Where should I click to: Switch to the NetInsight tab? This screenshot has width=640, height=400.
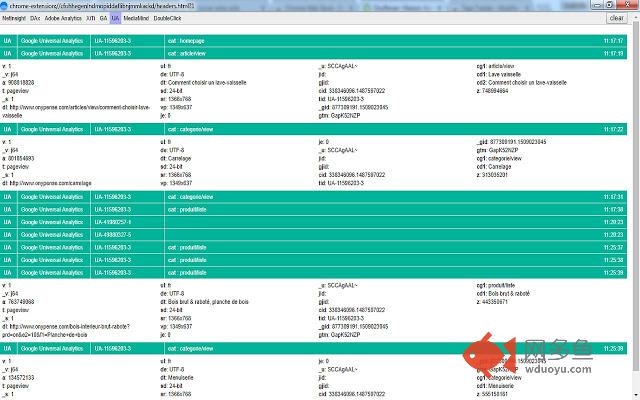14,18
